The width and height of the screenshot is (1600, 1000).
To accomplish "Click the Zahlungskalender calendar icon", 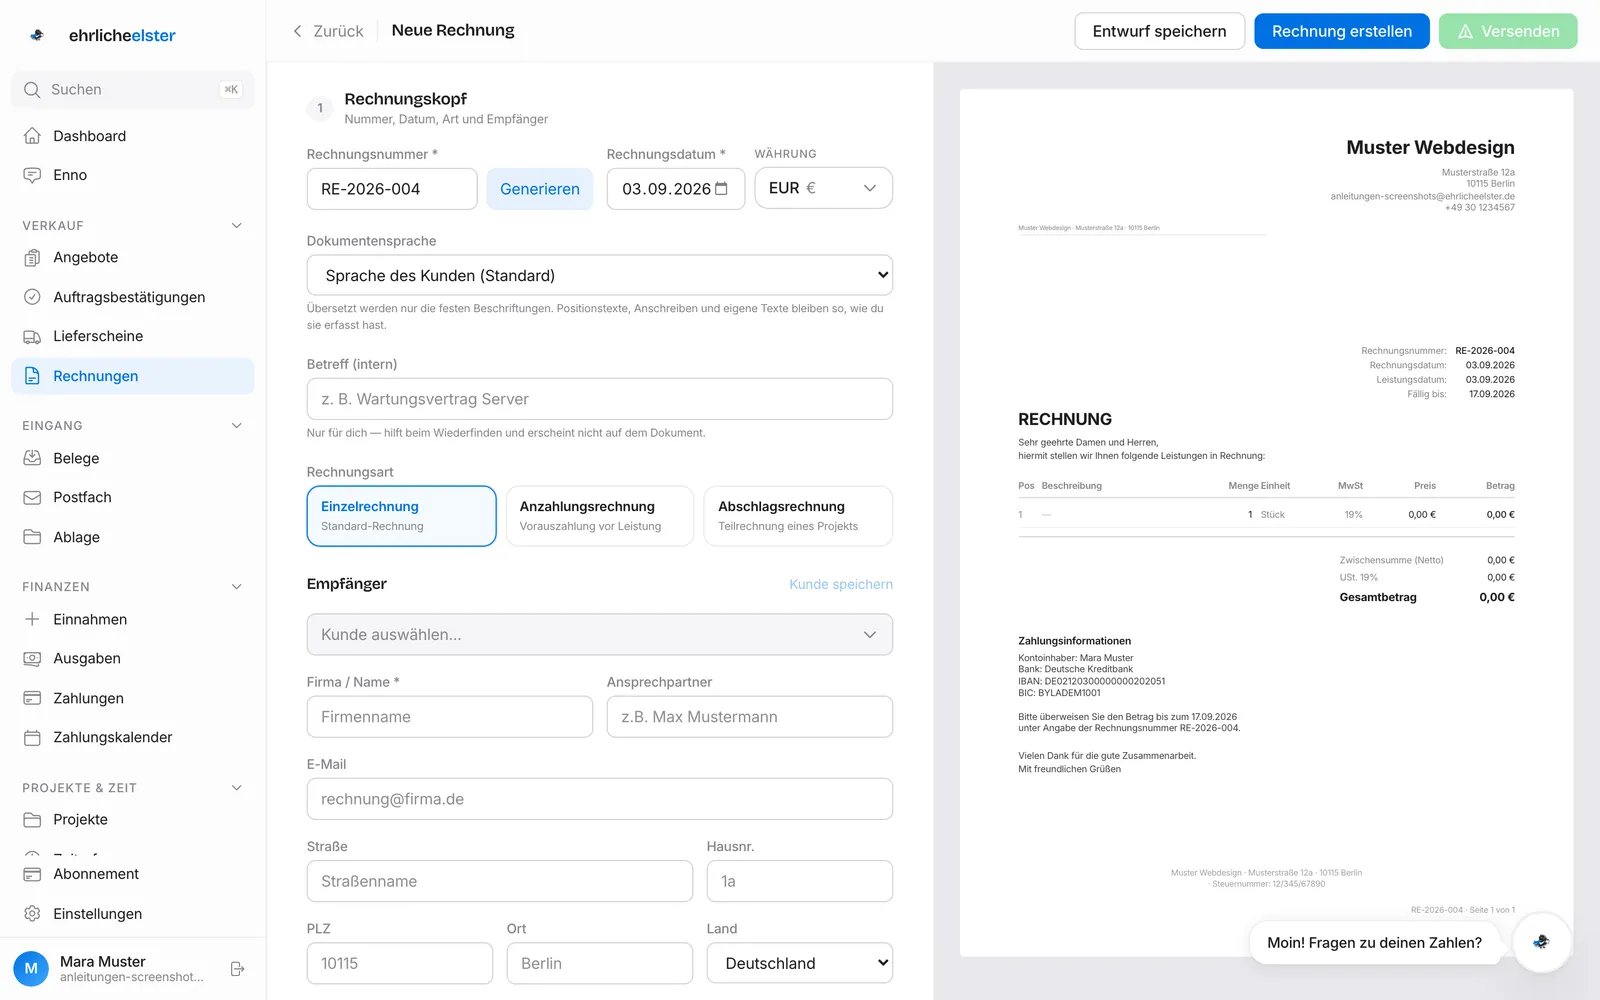I will pos(32,737).
